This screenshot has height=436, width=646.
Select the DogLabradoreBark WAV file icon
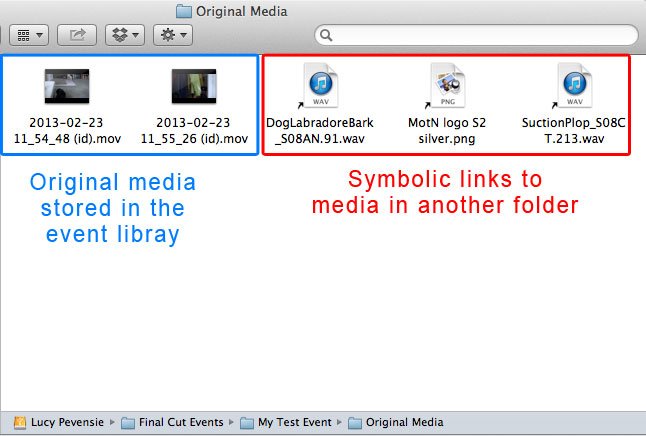pyautogui.click(x=320, y=85)
